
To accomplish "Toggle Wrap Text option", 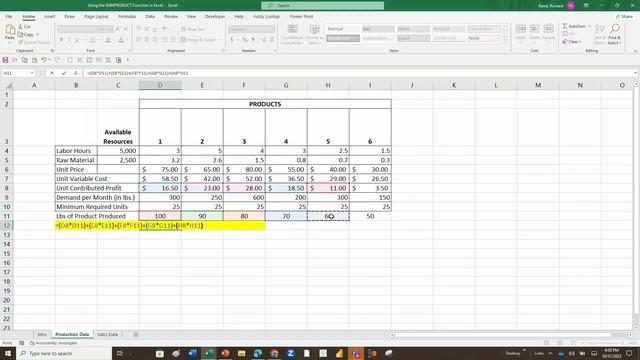I will pos(193,29).
